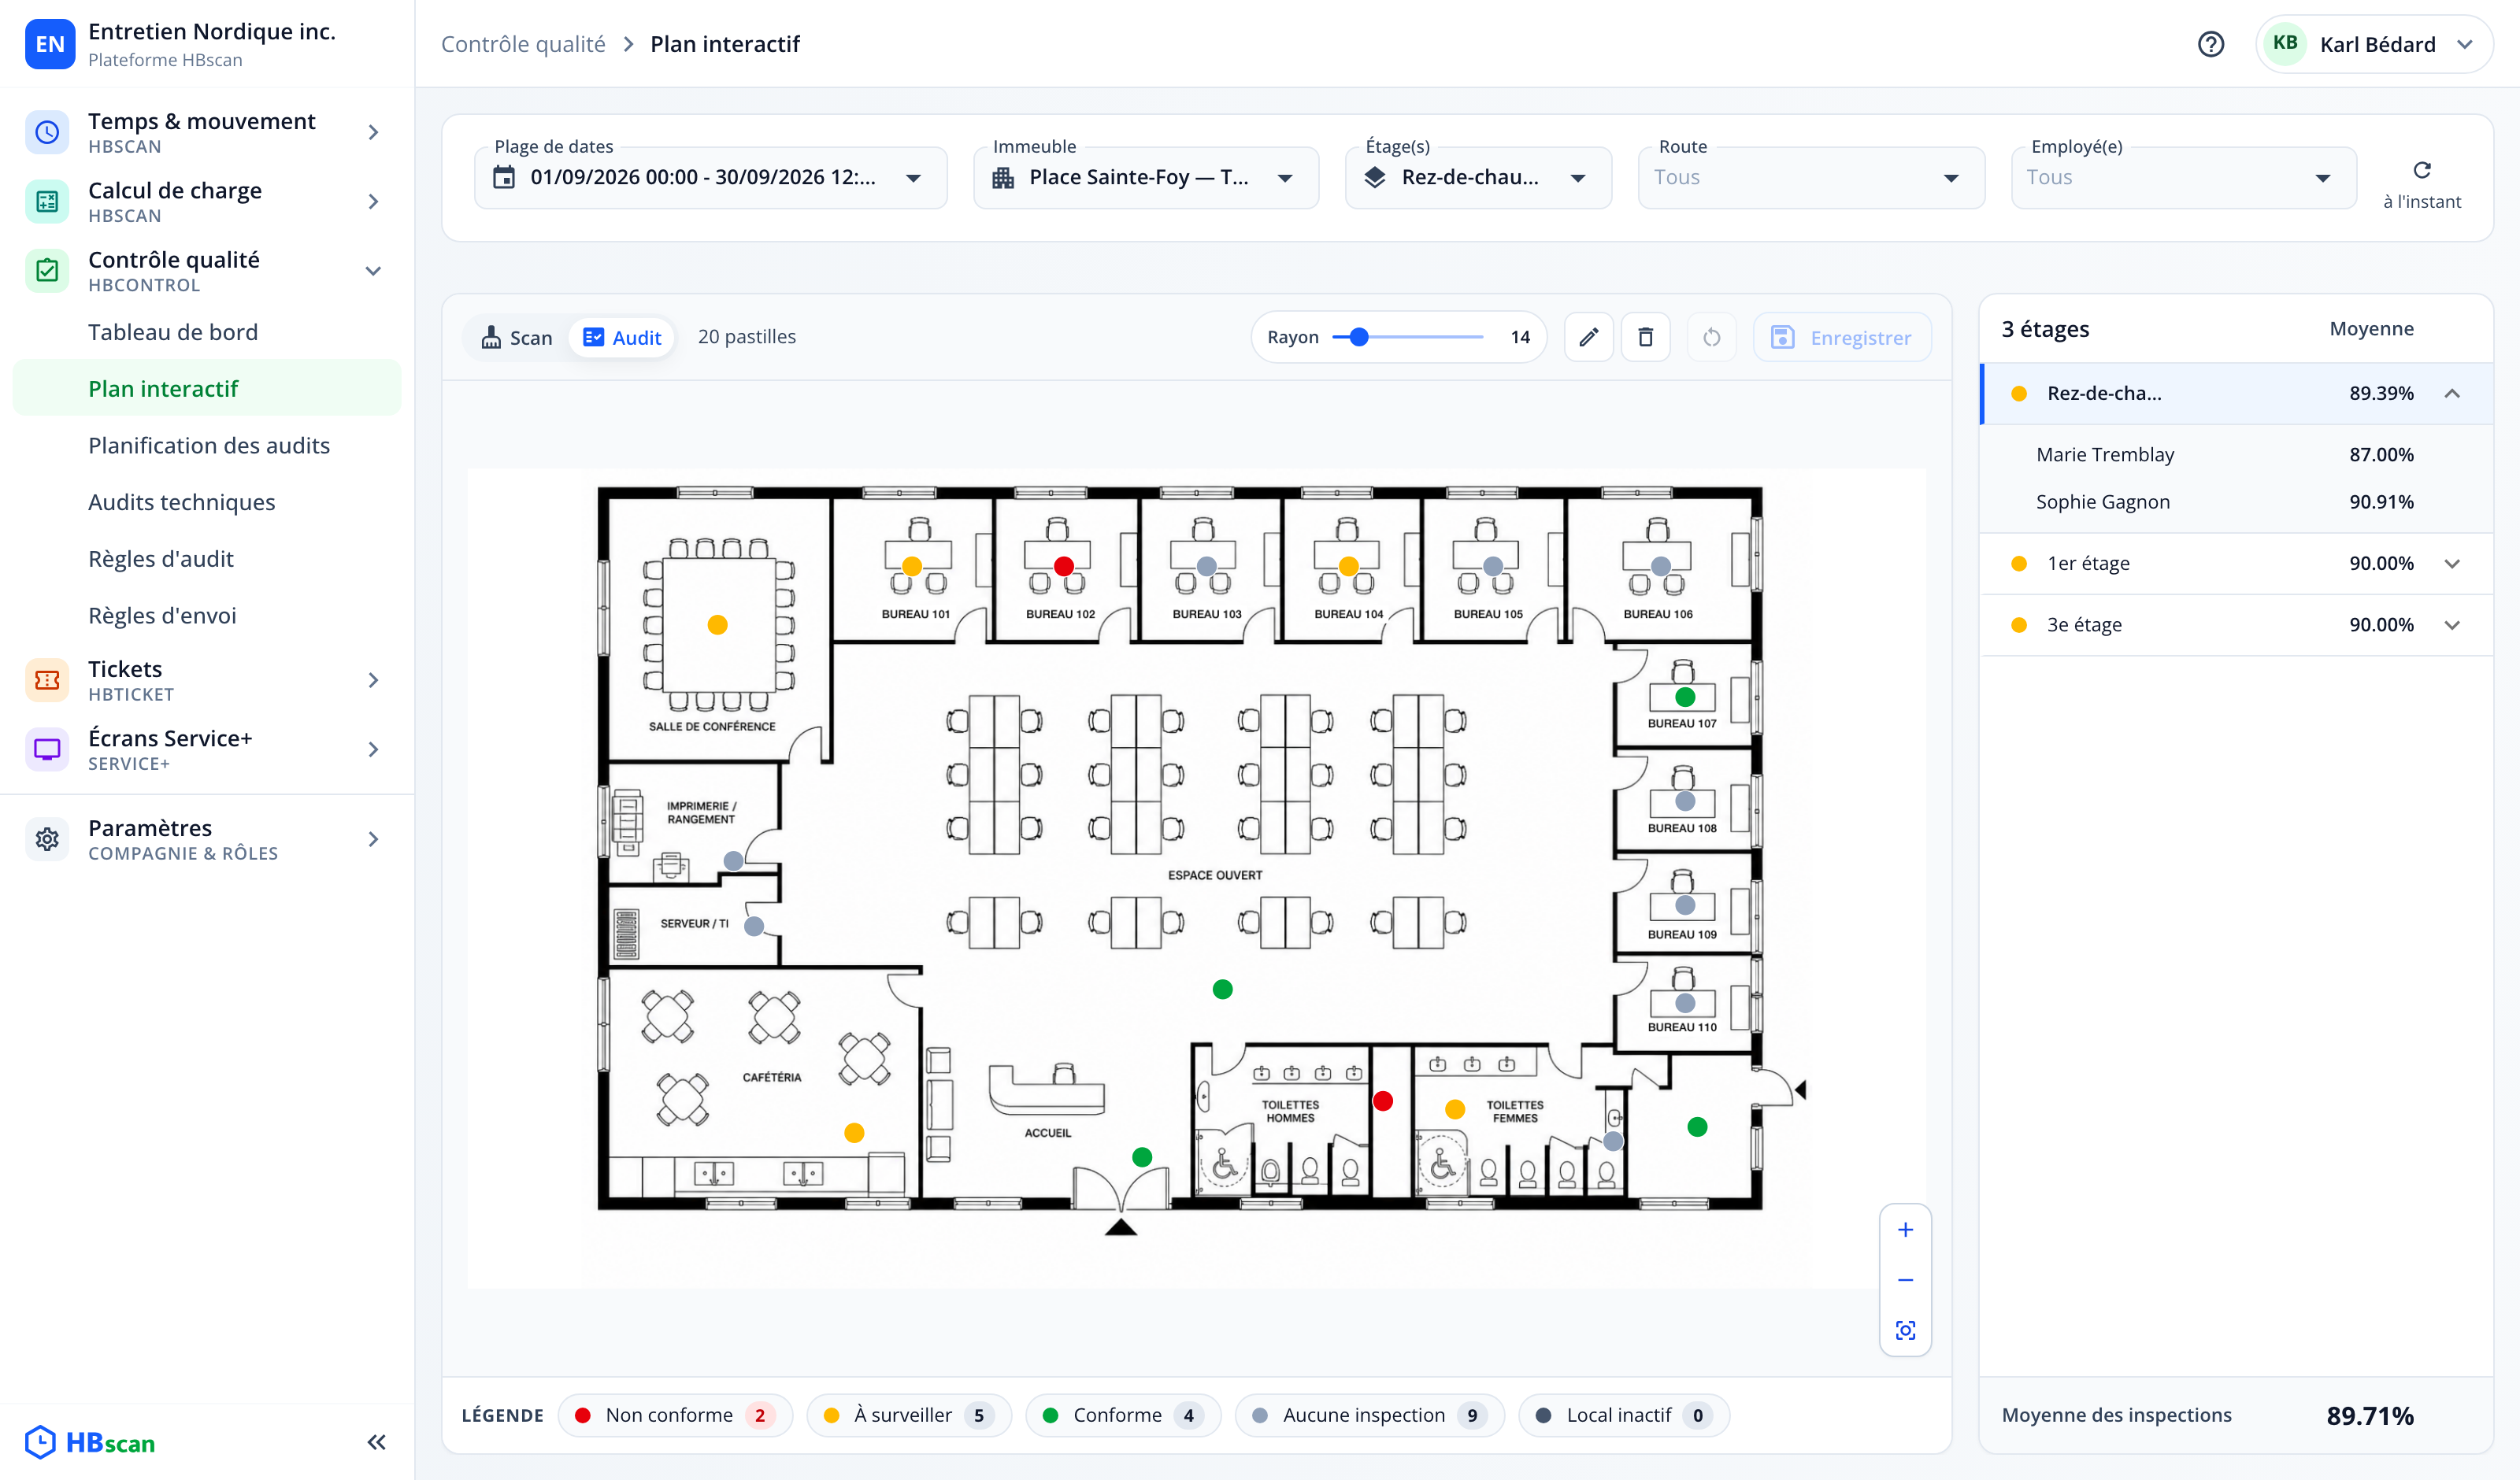Viewport: 2520px width, 1480px height.
Task: Switch to Scan mode
Action: (x=516, y=337)
